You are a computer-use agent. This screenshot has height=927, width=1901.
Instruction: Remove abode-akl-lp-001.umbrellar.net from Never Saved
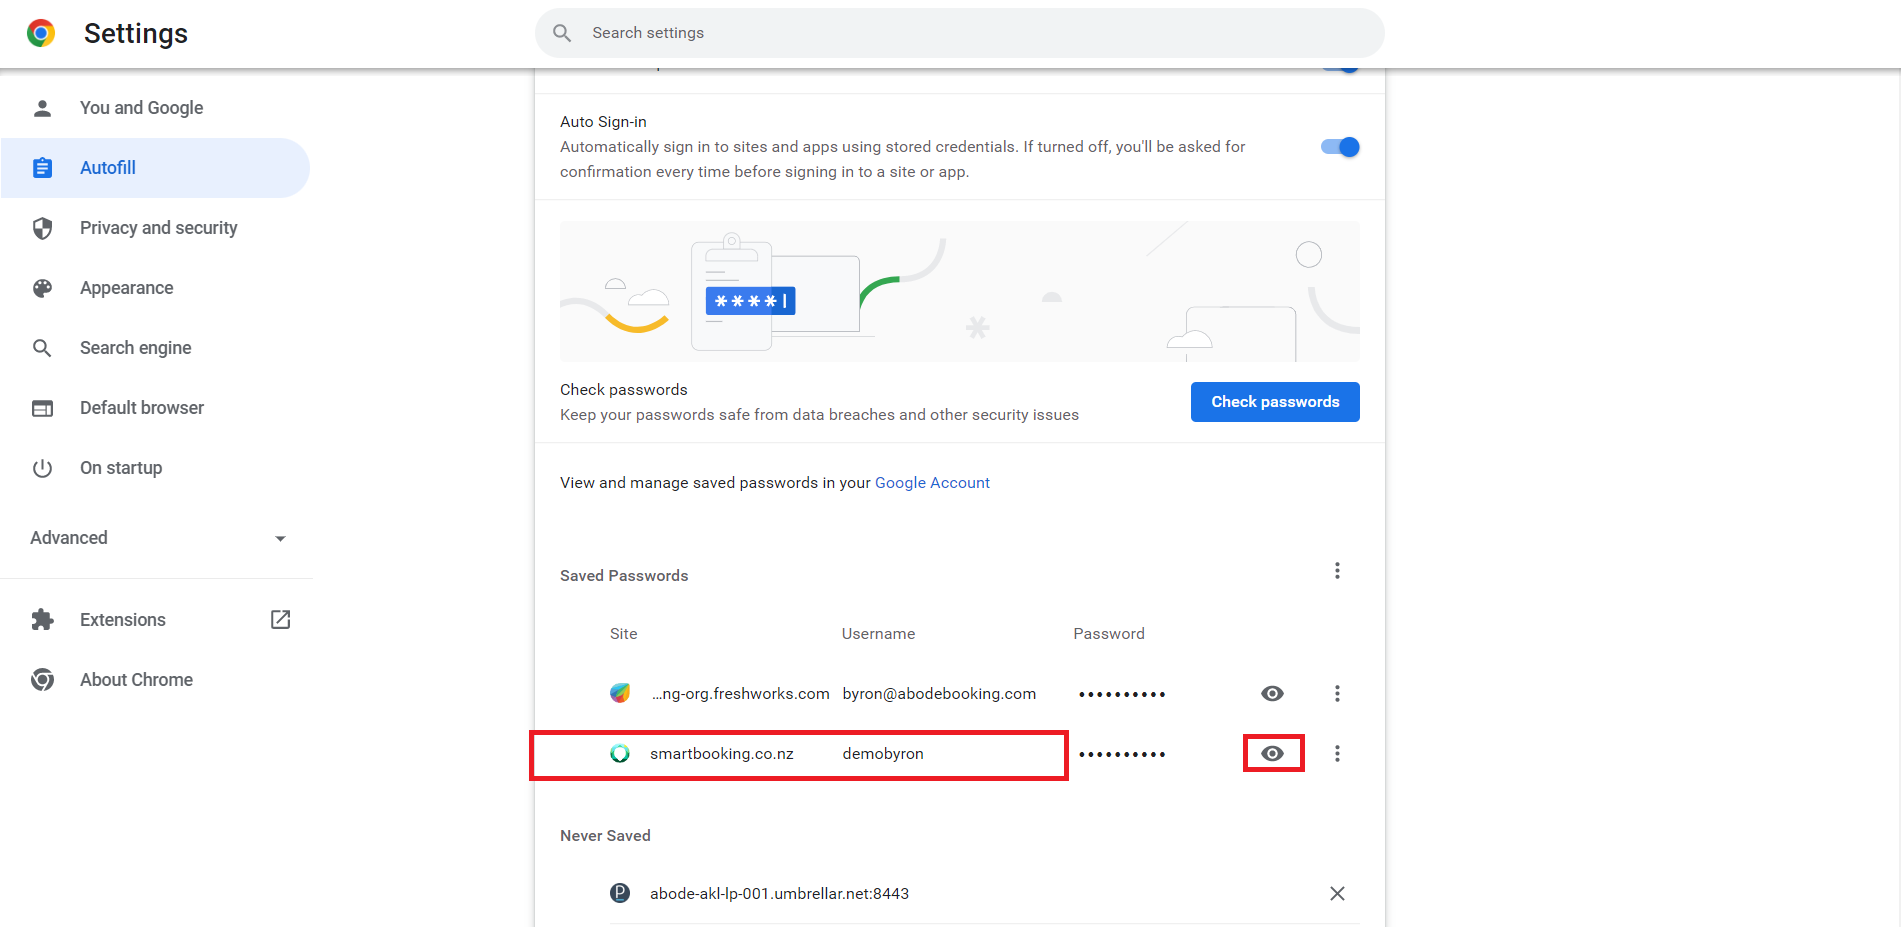point(1337,894)
